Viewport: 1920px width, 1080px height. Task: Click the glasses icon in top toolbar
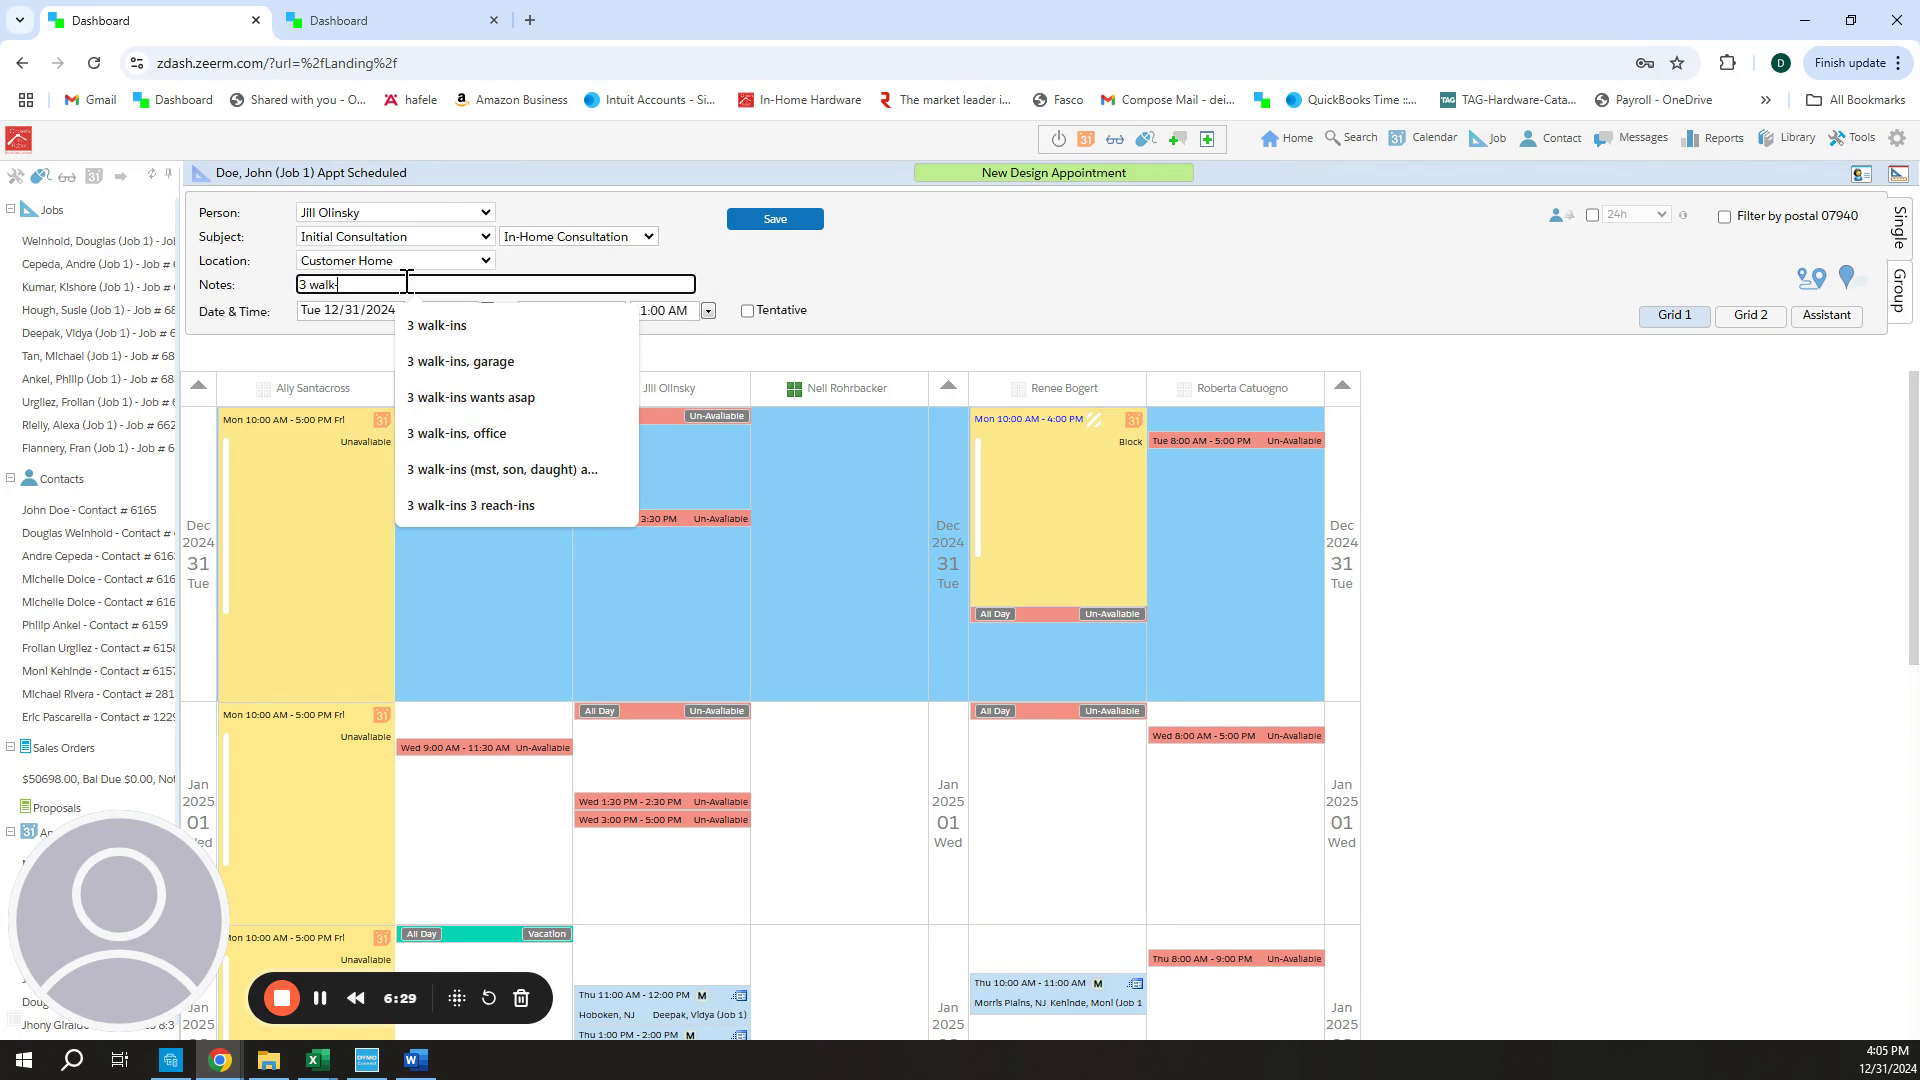(1115, 139)
